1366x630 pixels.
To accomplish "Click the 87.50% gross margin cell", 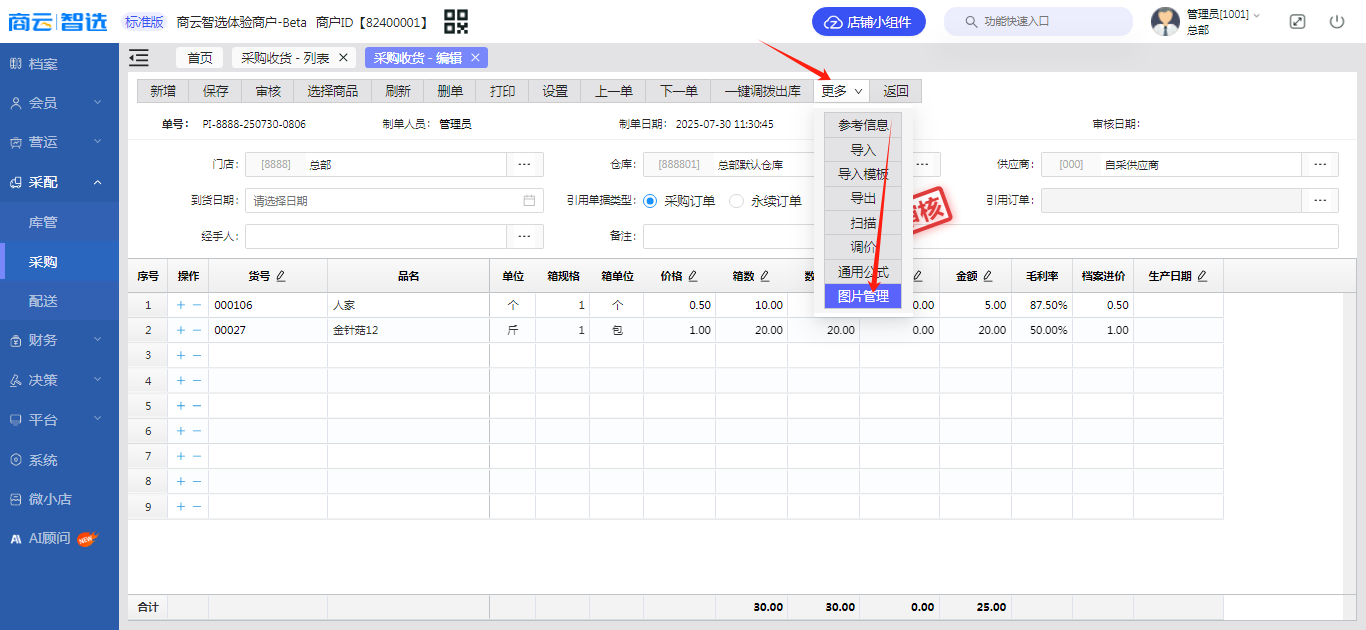I will point(1043,305).
